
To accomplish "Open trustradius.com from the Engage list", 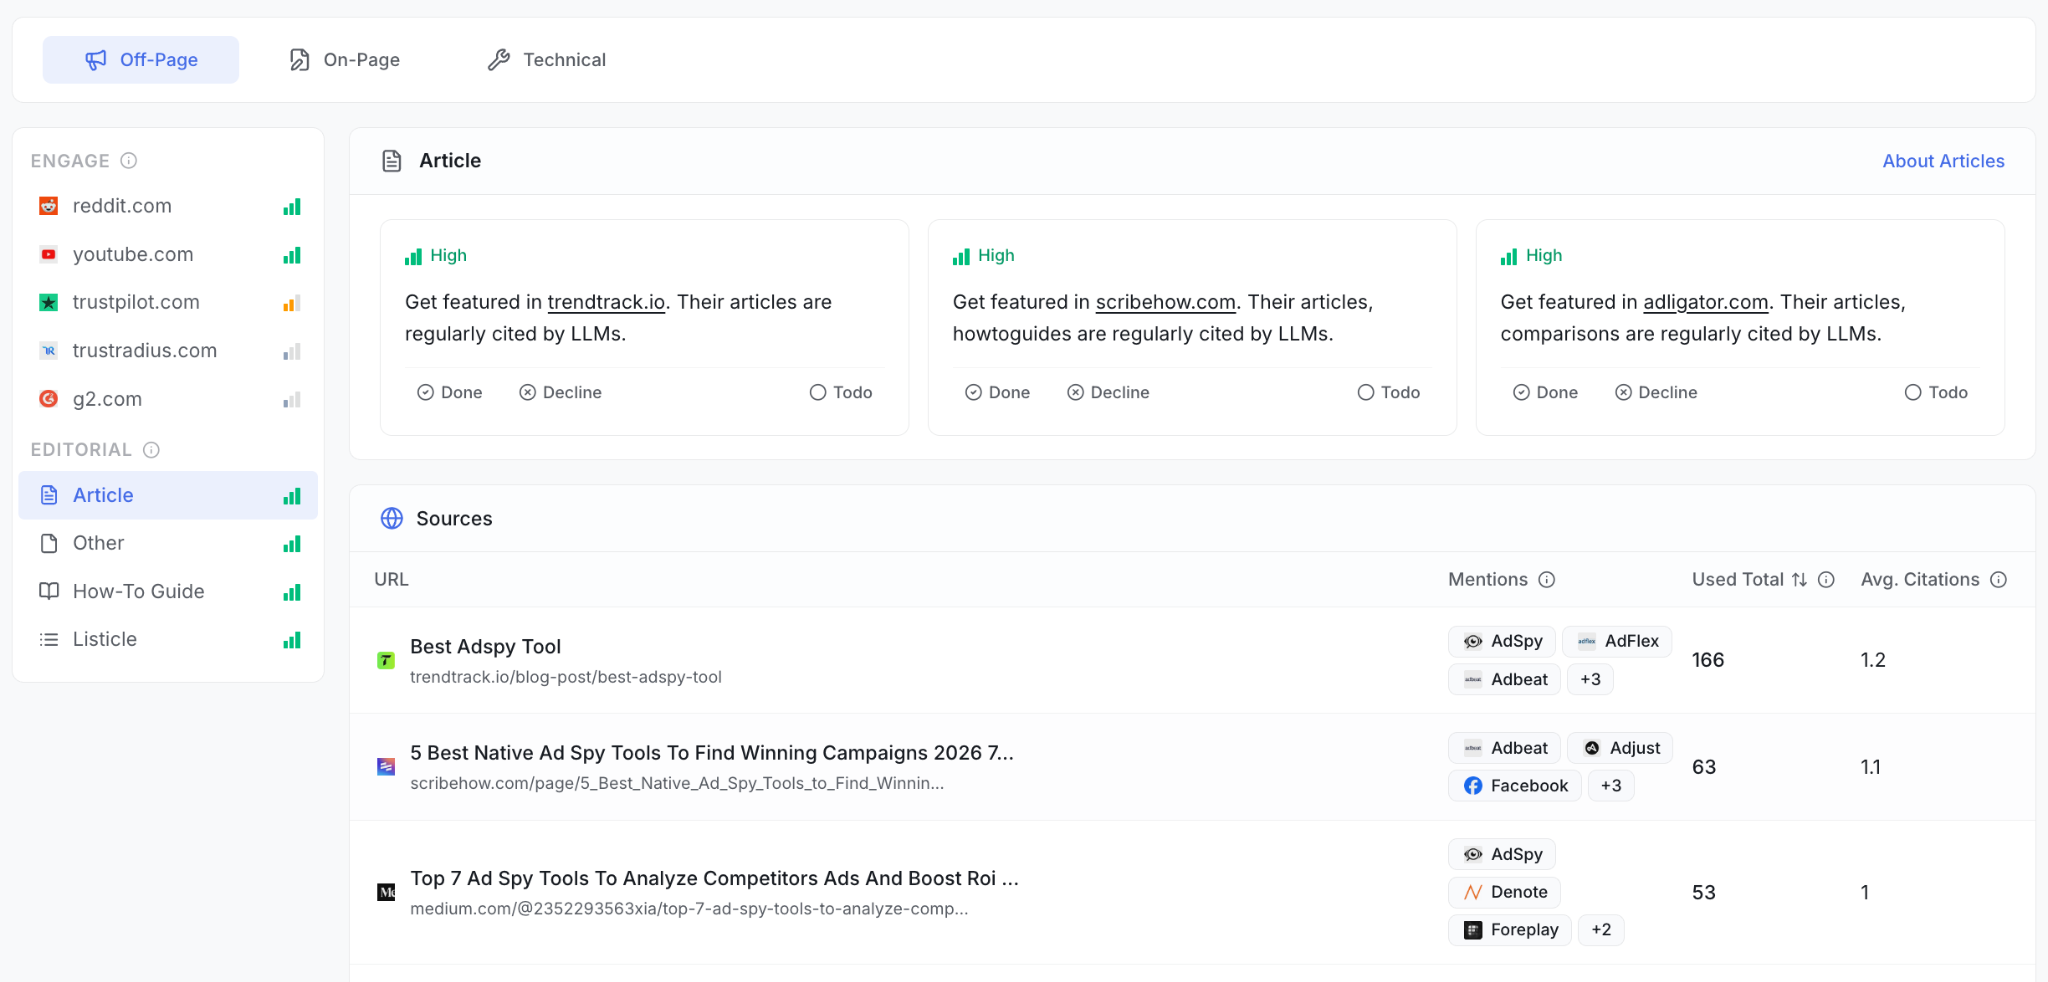I will (x=168, y=351).
